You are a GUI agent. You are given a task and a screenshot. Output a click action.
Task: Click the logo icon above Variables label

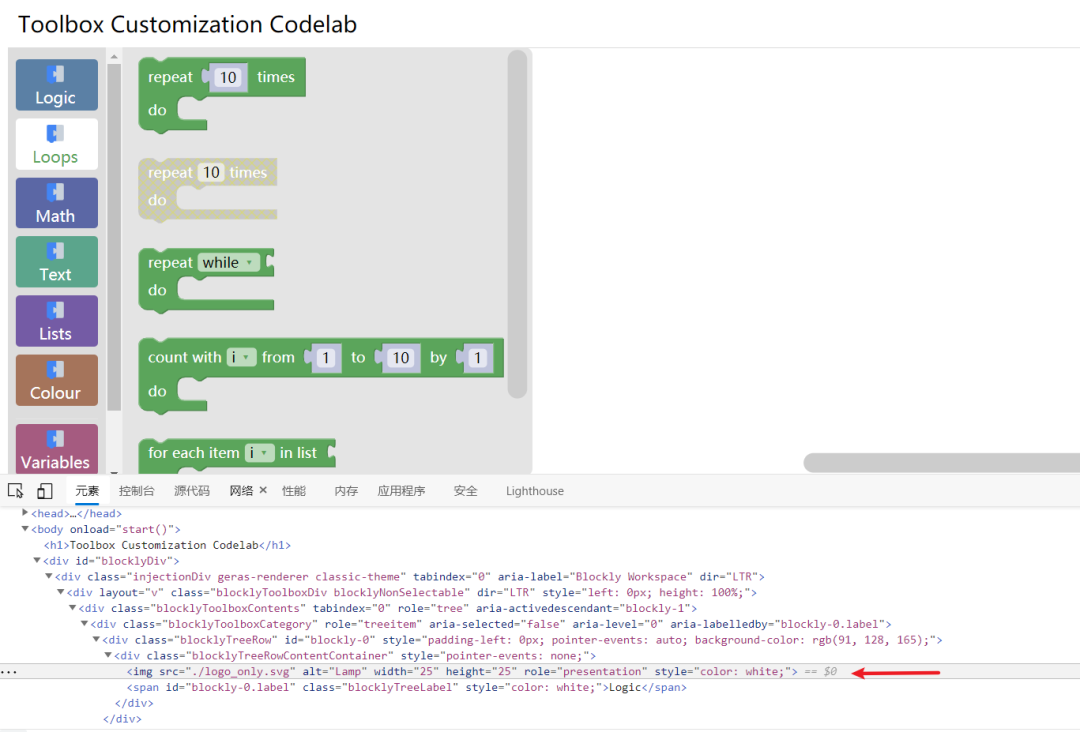tap(56, 439)
